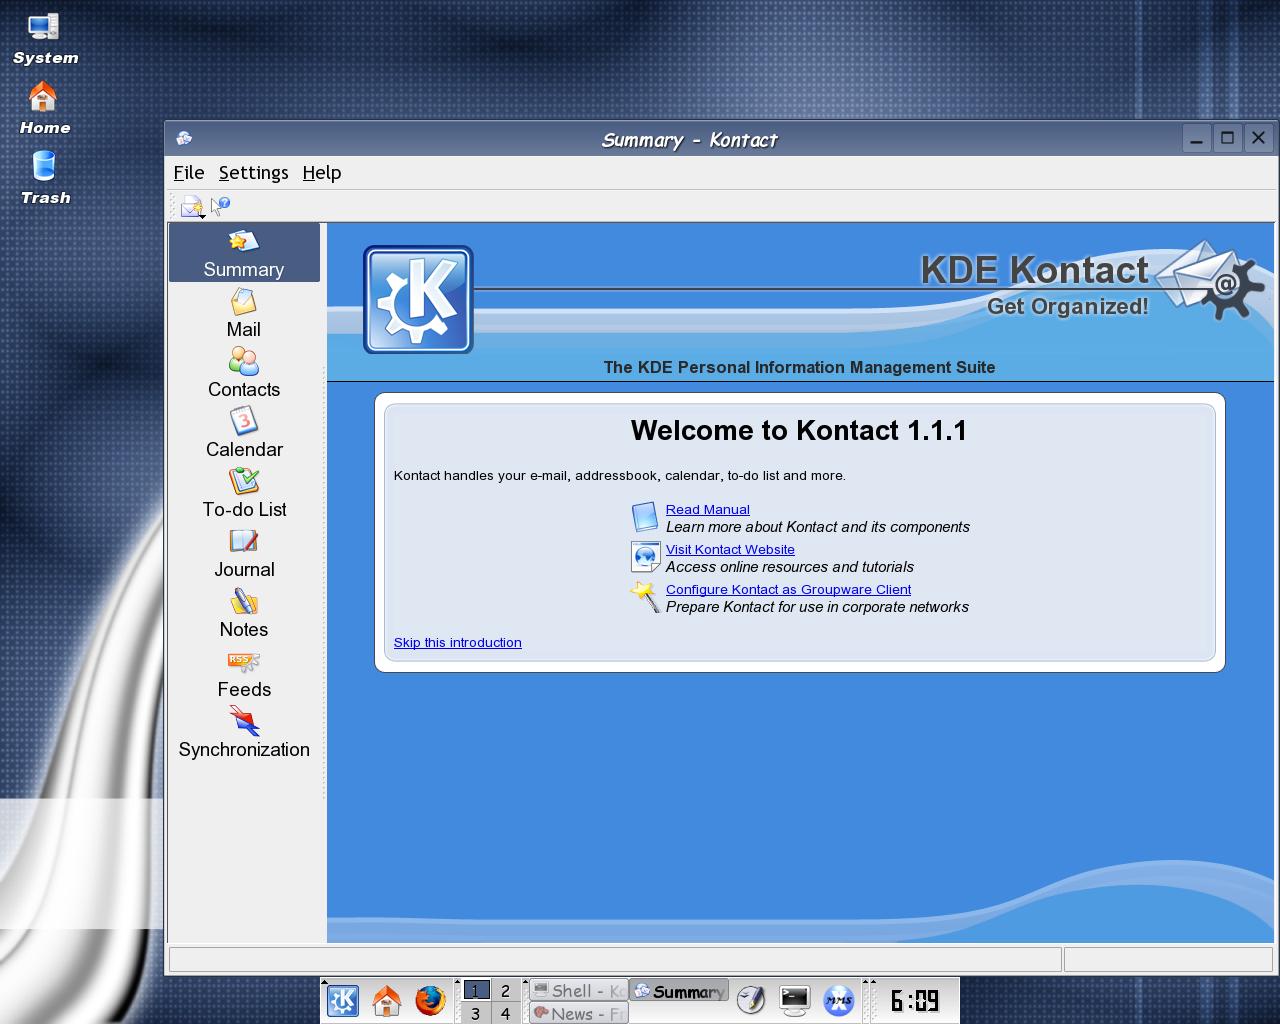The width and height of the screenshot is (1280, 1024).
Task: Click the large KDE gear logo
Action: (x=418, y=300)
